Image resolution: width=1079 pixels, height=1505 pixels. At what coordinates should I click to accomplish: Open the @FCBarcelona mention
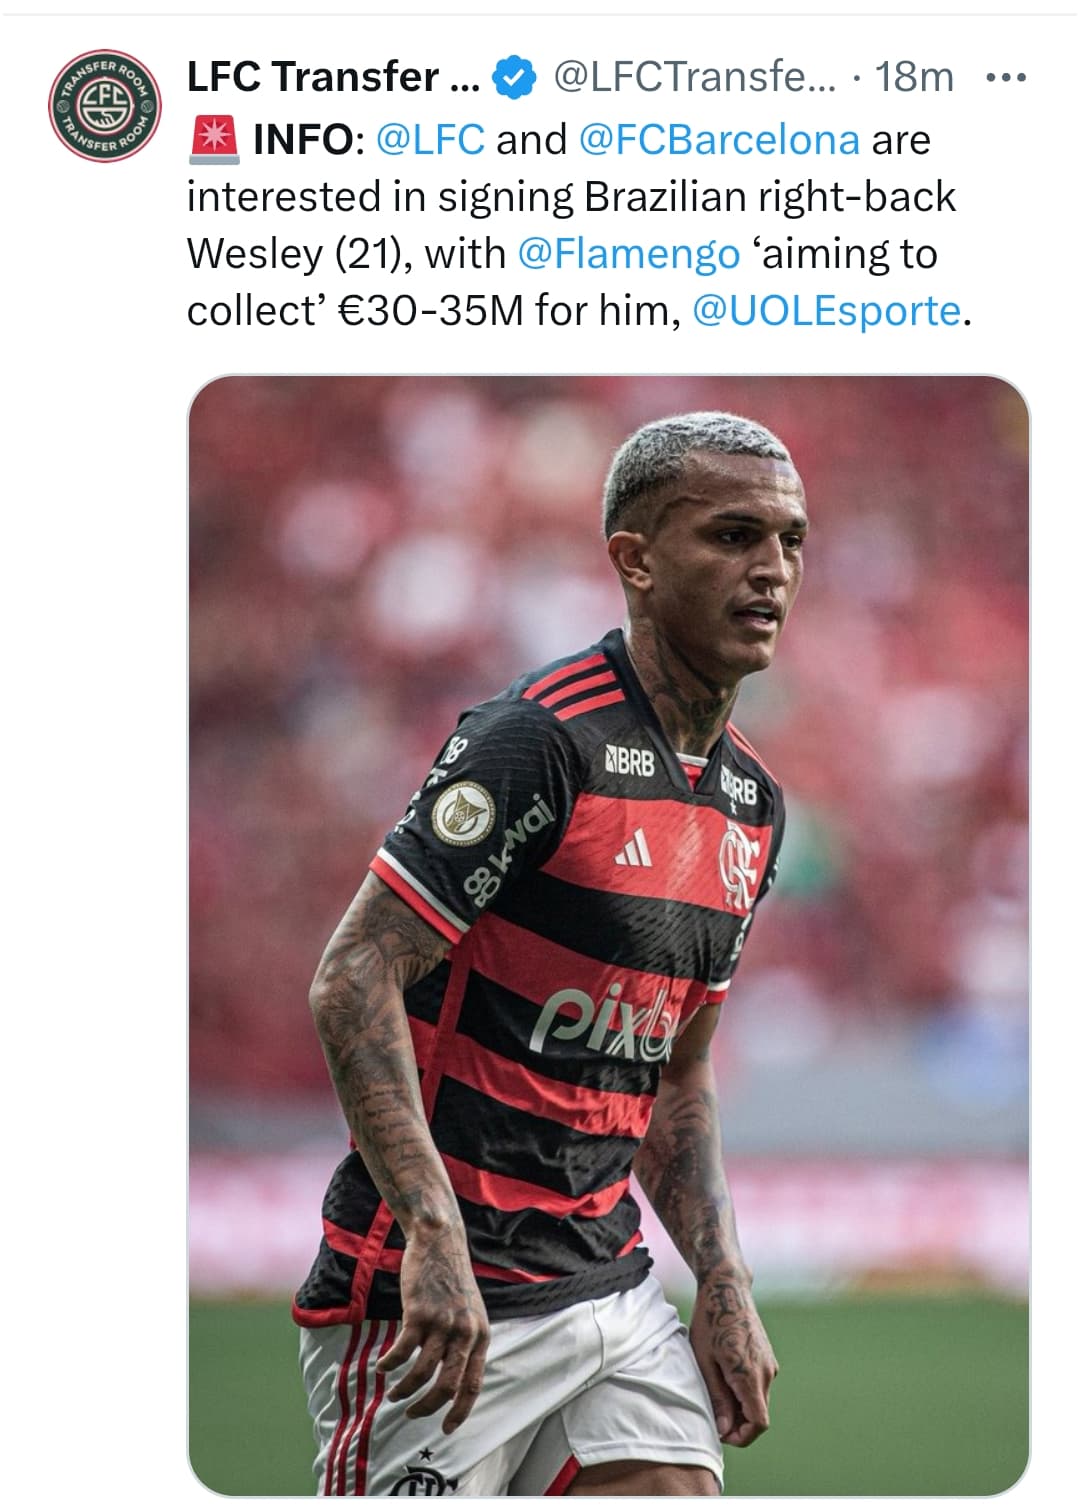pyautogui.click(x=719, y=139)
